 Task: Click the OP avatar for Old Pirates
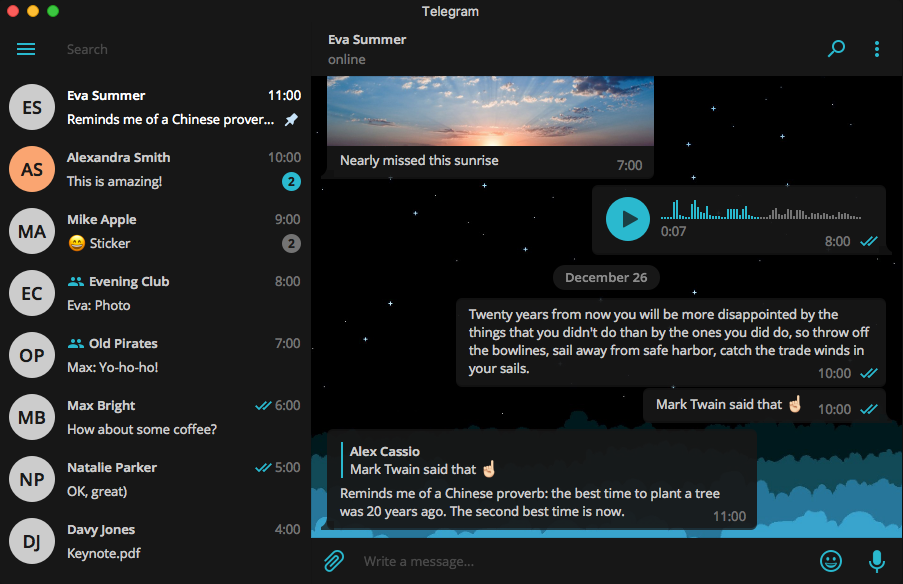point(32,355)
